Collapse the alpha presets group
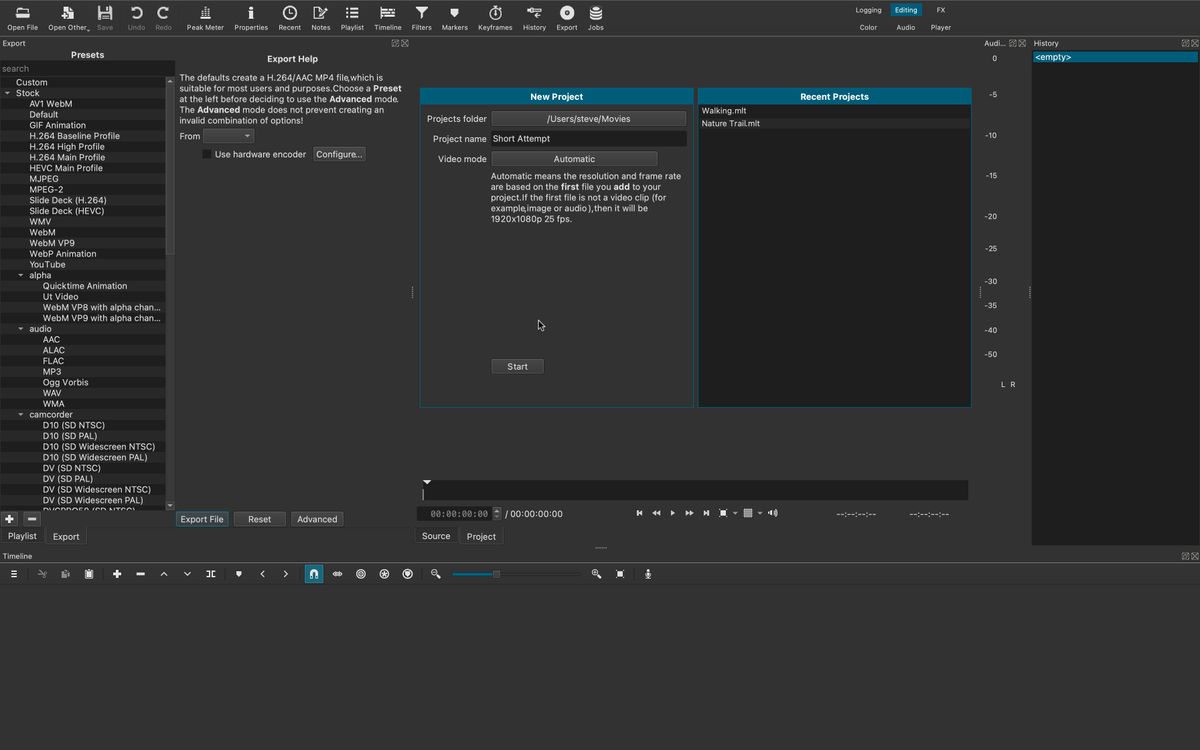 click(23, 275)
